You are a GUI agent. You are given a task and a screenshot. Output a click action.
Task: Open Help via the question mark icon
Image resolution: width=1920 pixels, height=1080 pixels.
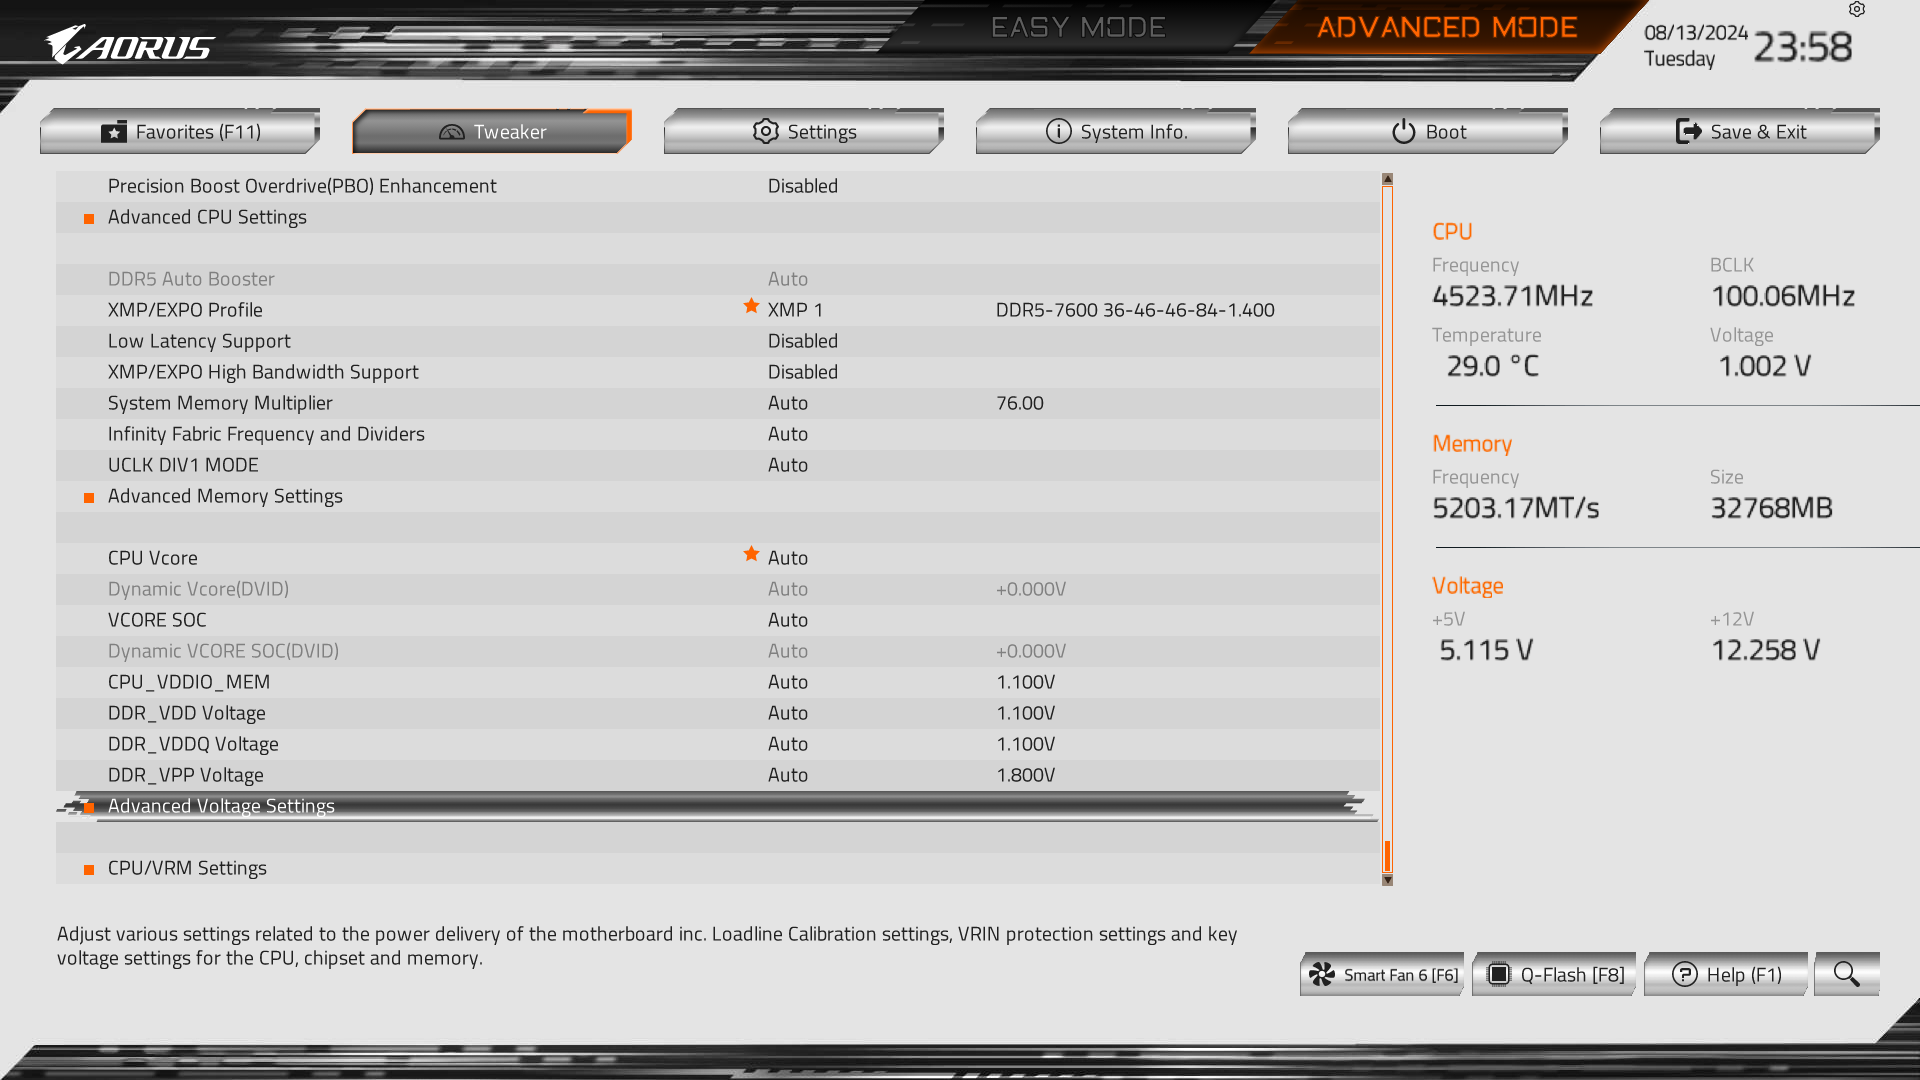click(1684, 974)
